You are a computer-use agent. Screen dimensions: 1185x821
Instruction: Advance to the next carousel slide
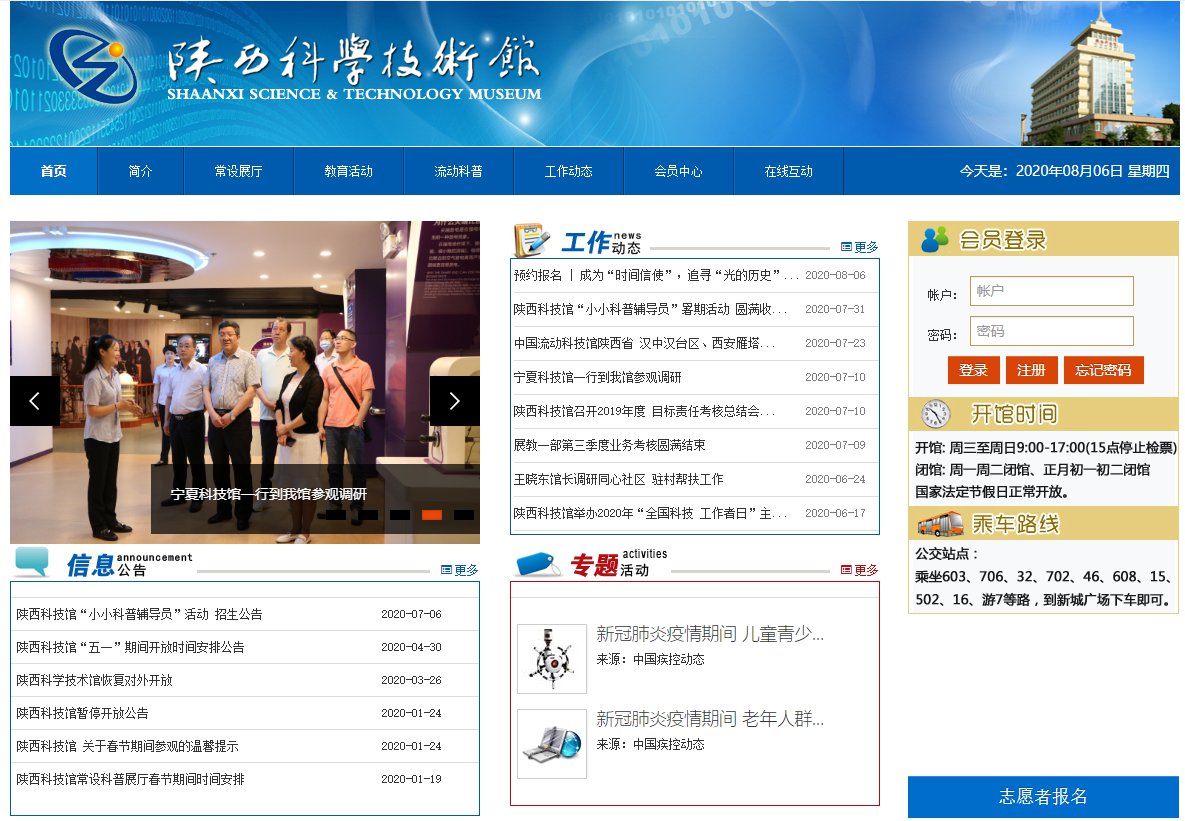pos(454,401)
